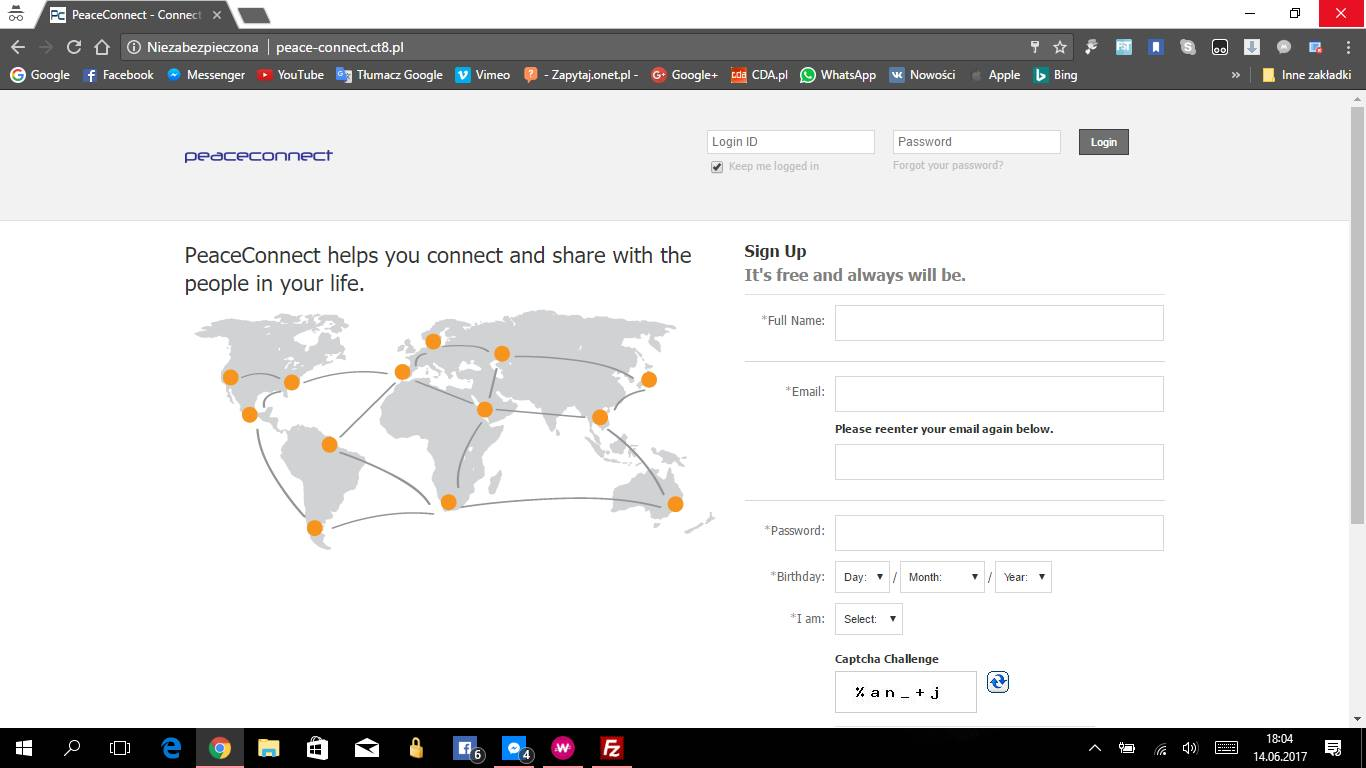1366x768 pixels.
Task: Open the Month birthday dropdown
Action: (x=941, y=576)
